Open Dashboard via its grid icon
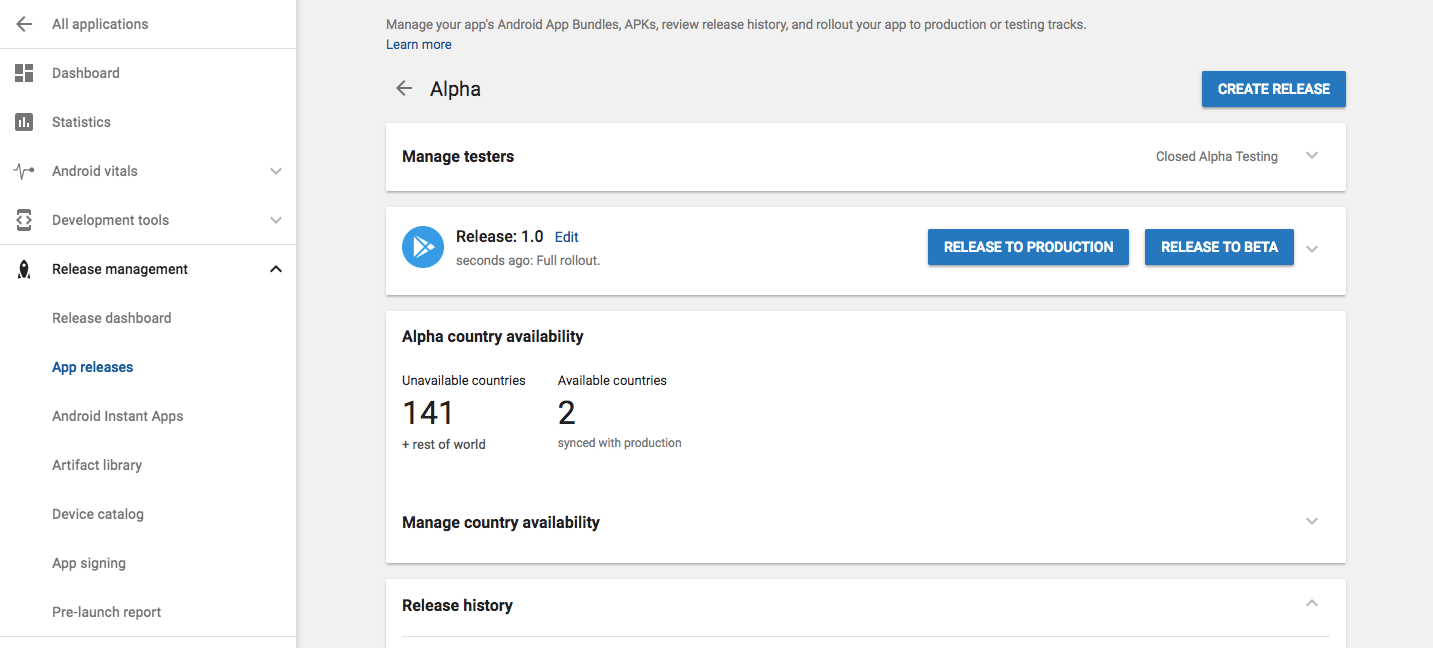Viewport: 1433px width, 648px height. (x=24, y=73)
